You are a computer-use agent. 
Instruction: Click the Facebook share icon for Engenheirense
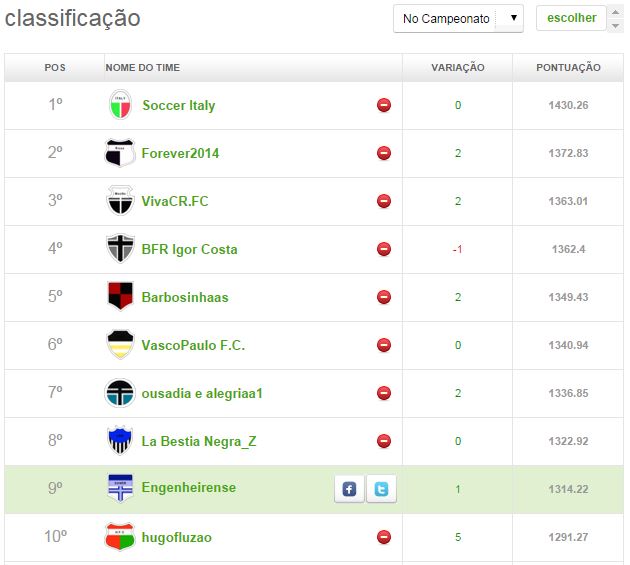tap(349, 489)
